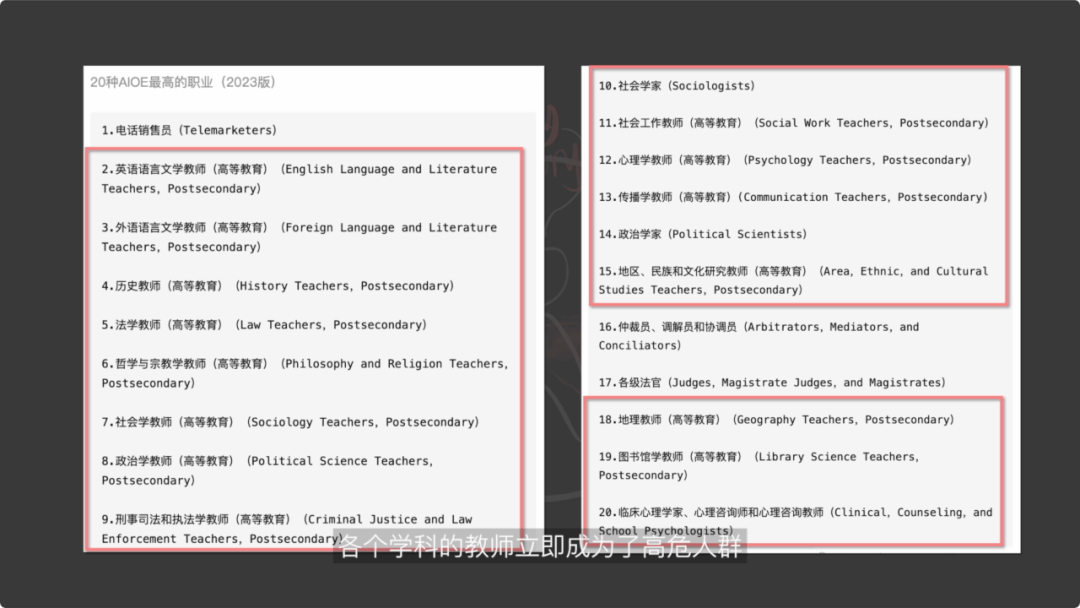1080x608 pixels.
Task: Click item 5 Law Teachers, Postsecondary
Action: (x=263, y=325)
